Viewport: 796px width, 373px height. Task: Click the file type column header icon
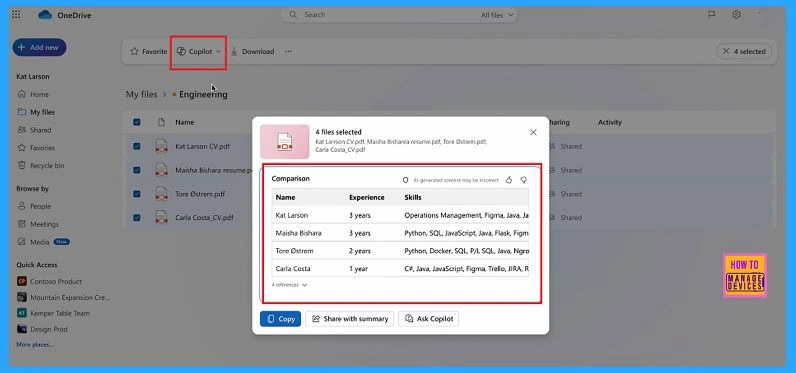pyautogui.click(x=161, y=122)
